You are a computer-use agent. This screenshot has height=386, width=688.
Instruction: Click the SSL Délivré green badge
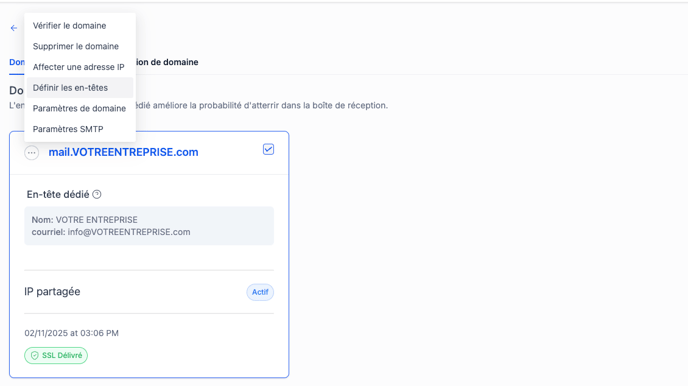(x=56, y=355)
